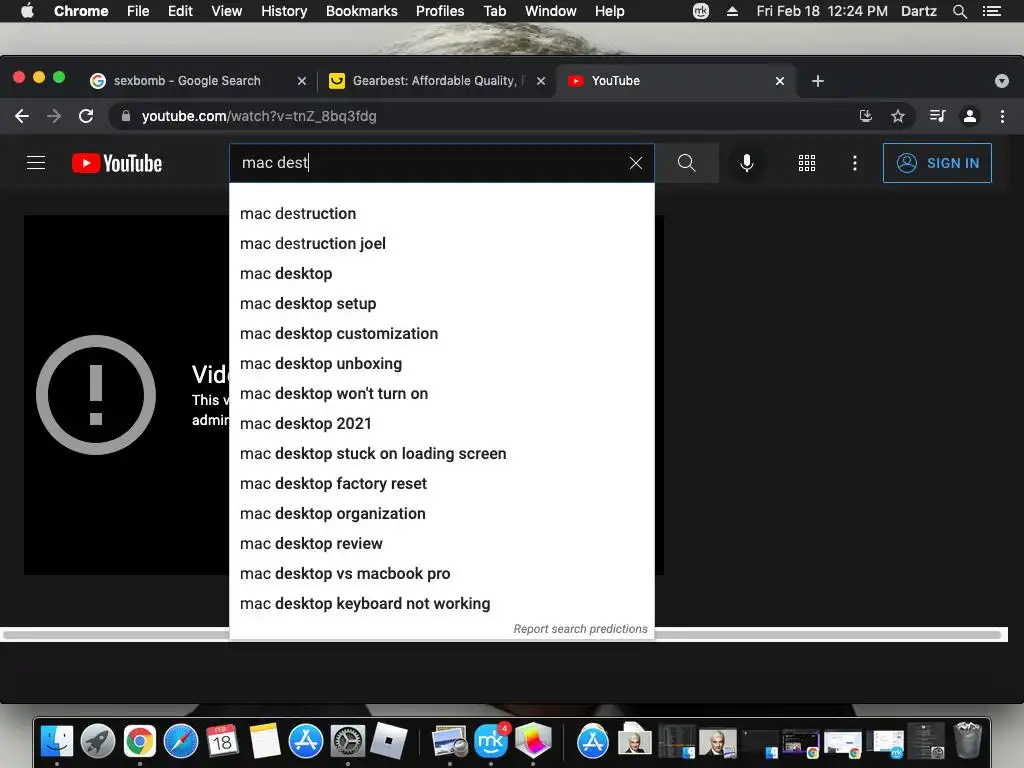Open Spotlight search in the menu bar

[x=959, y=11]
